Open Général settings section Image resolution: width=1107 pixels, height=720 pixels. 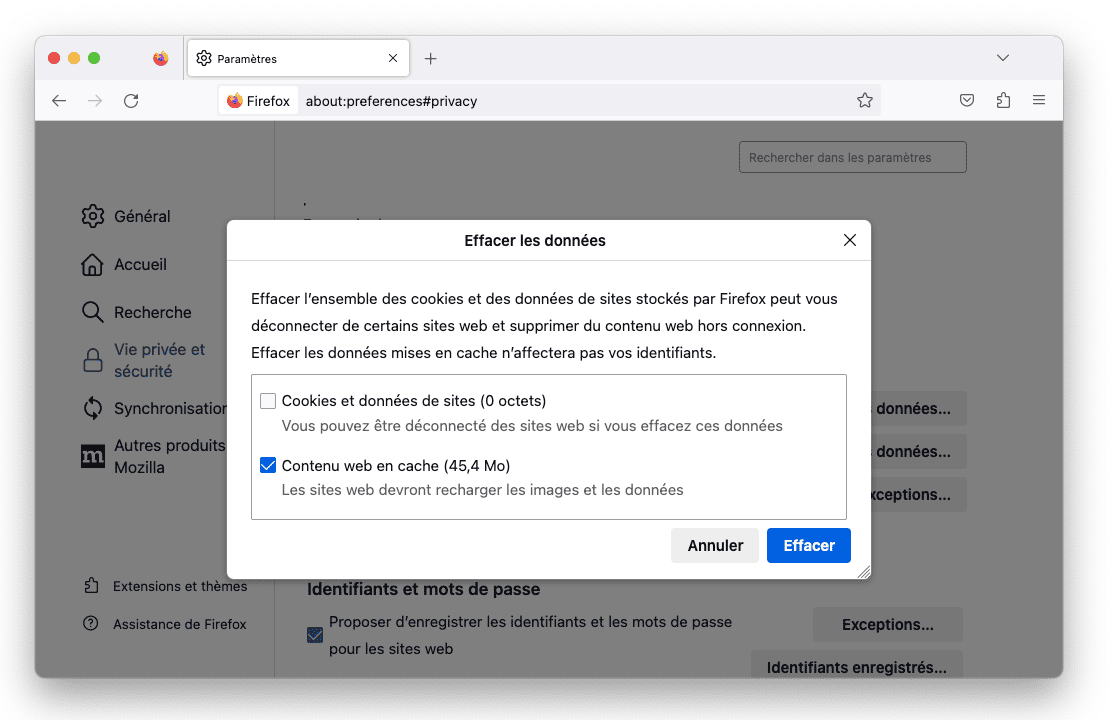141,216
